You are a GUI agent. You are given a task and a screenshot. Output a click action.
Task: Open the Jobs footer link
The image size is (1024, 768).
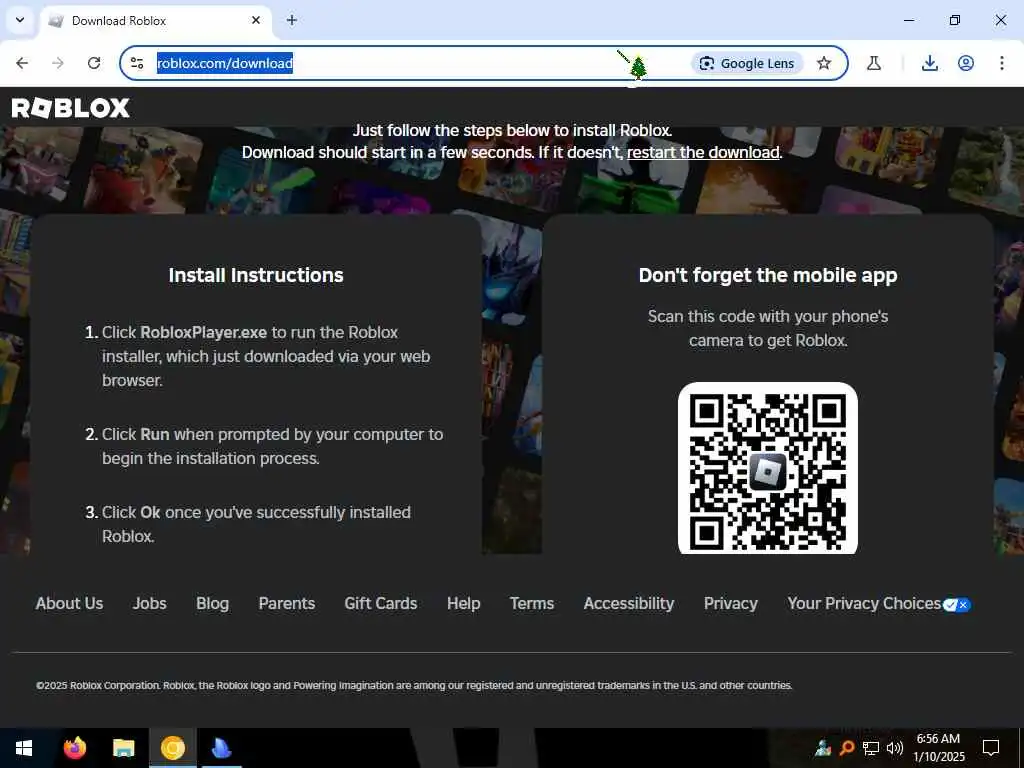tap(150, 603)
